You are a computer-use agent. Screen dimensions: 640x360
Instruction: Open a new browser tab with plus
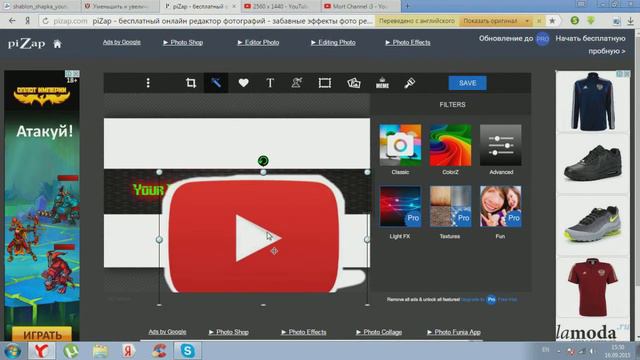(407, 6)
